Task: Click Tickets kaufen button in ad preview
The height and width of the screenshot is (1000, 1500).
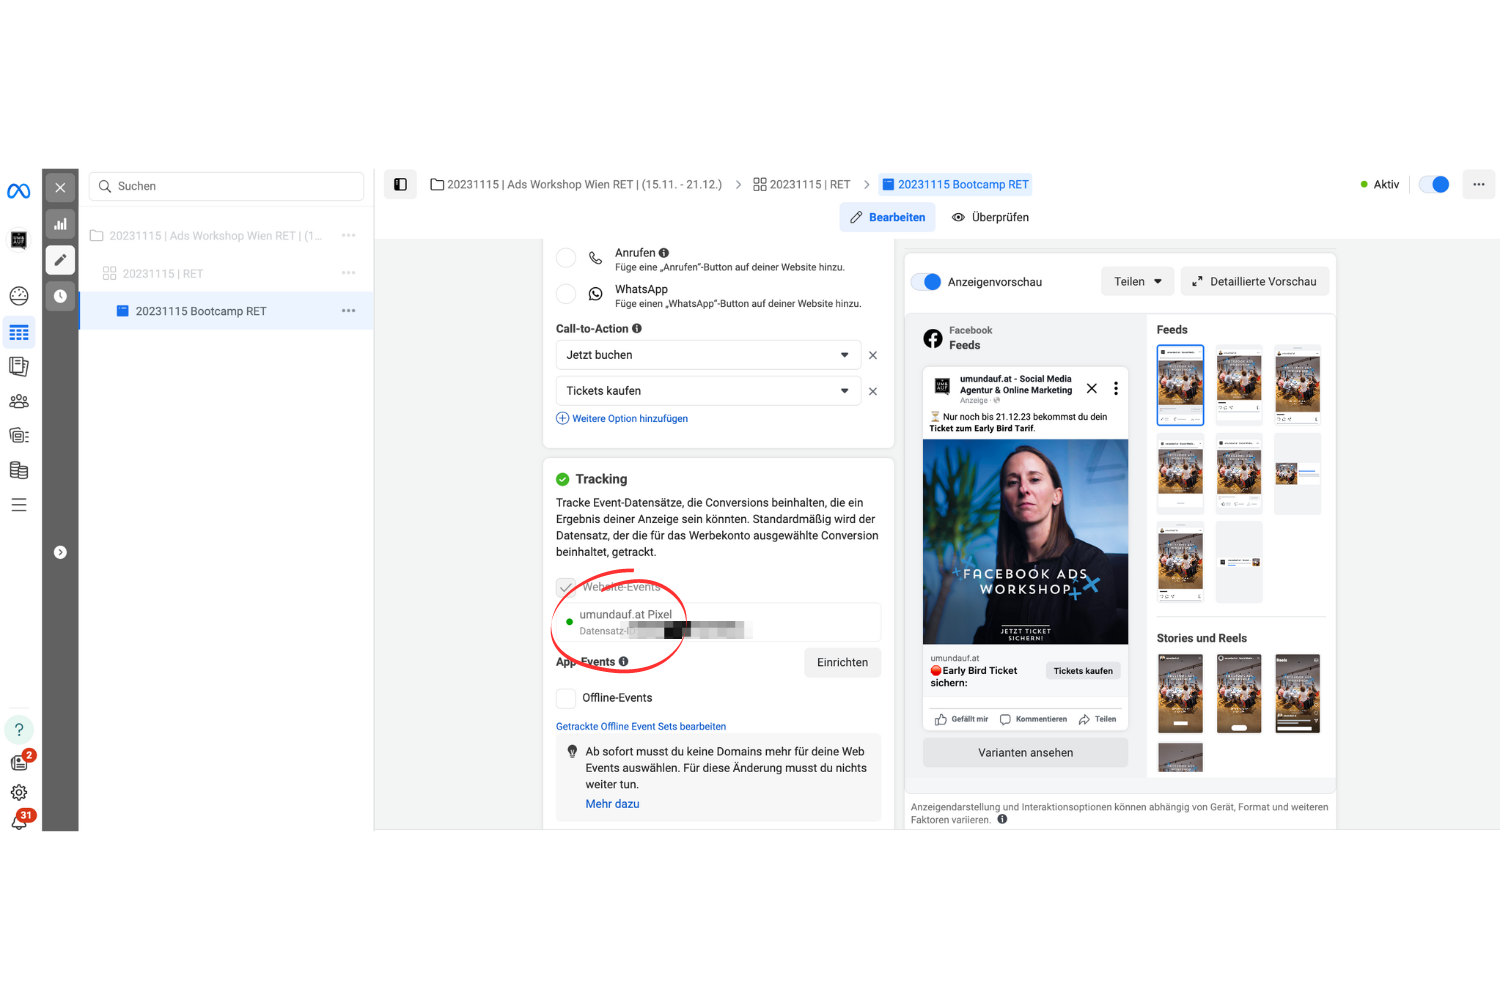Action: click(1083, 671)
